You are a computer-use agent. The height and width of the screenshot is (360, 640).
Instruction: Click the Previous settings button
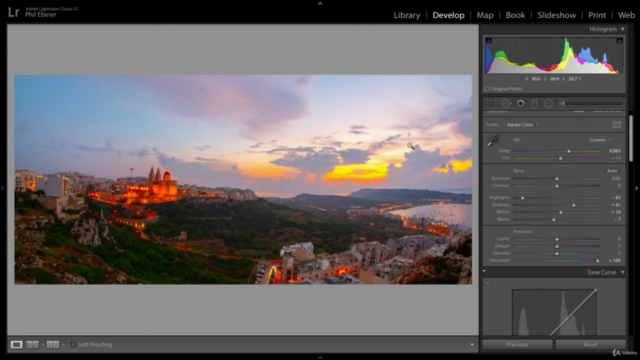pos(517,345)
